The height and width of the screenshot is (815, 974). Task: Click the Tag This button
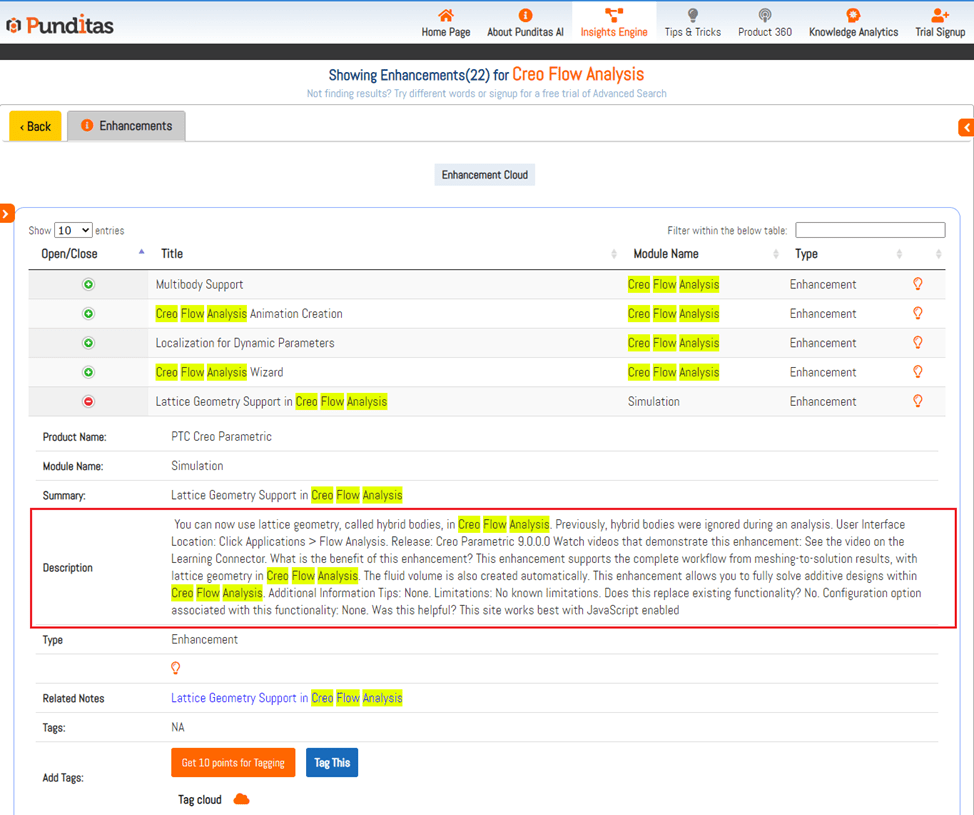coord(332,763)
